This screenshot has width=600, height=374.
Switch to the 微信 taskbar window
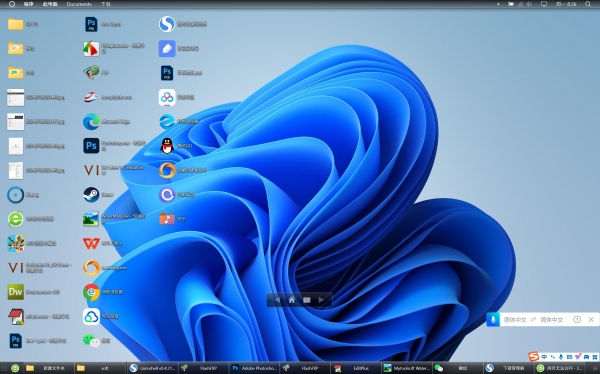coord(458,368)
